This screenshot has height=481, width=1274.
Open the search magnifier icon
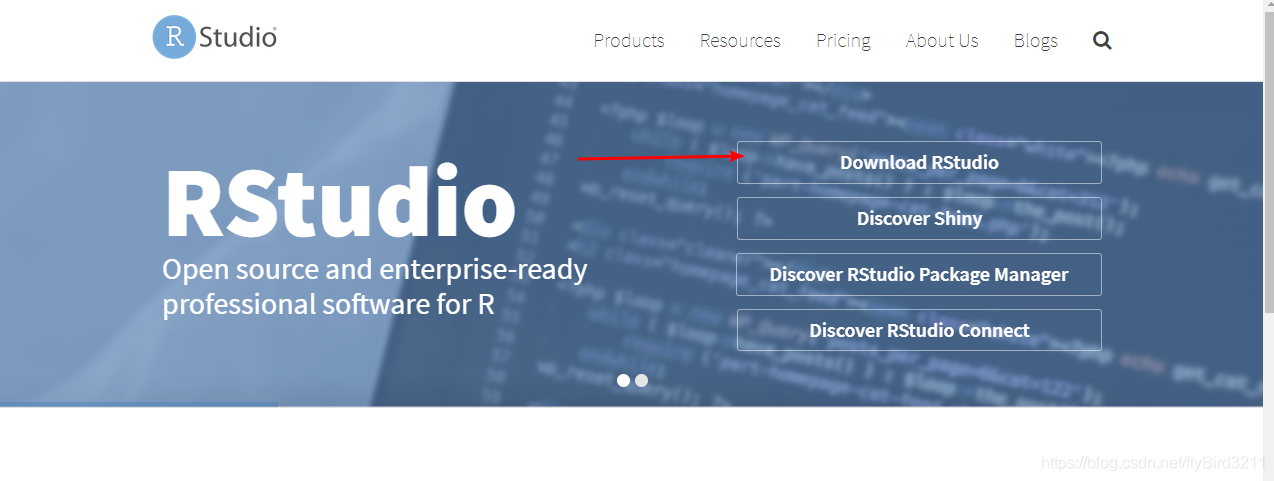tap(1102, 41)
